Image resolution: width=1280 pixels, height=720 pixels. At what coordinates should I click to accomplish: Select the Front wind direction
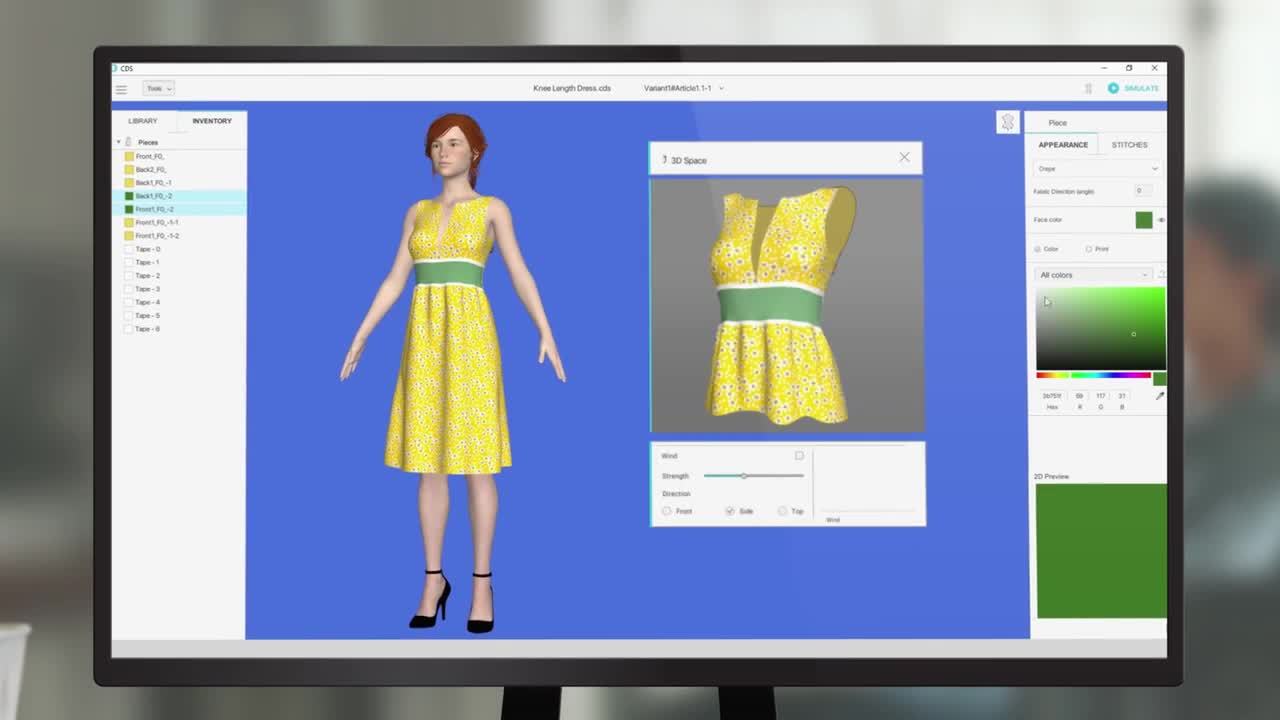point(667,511)
